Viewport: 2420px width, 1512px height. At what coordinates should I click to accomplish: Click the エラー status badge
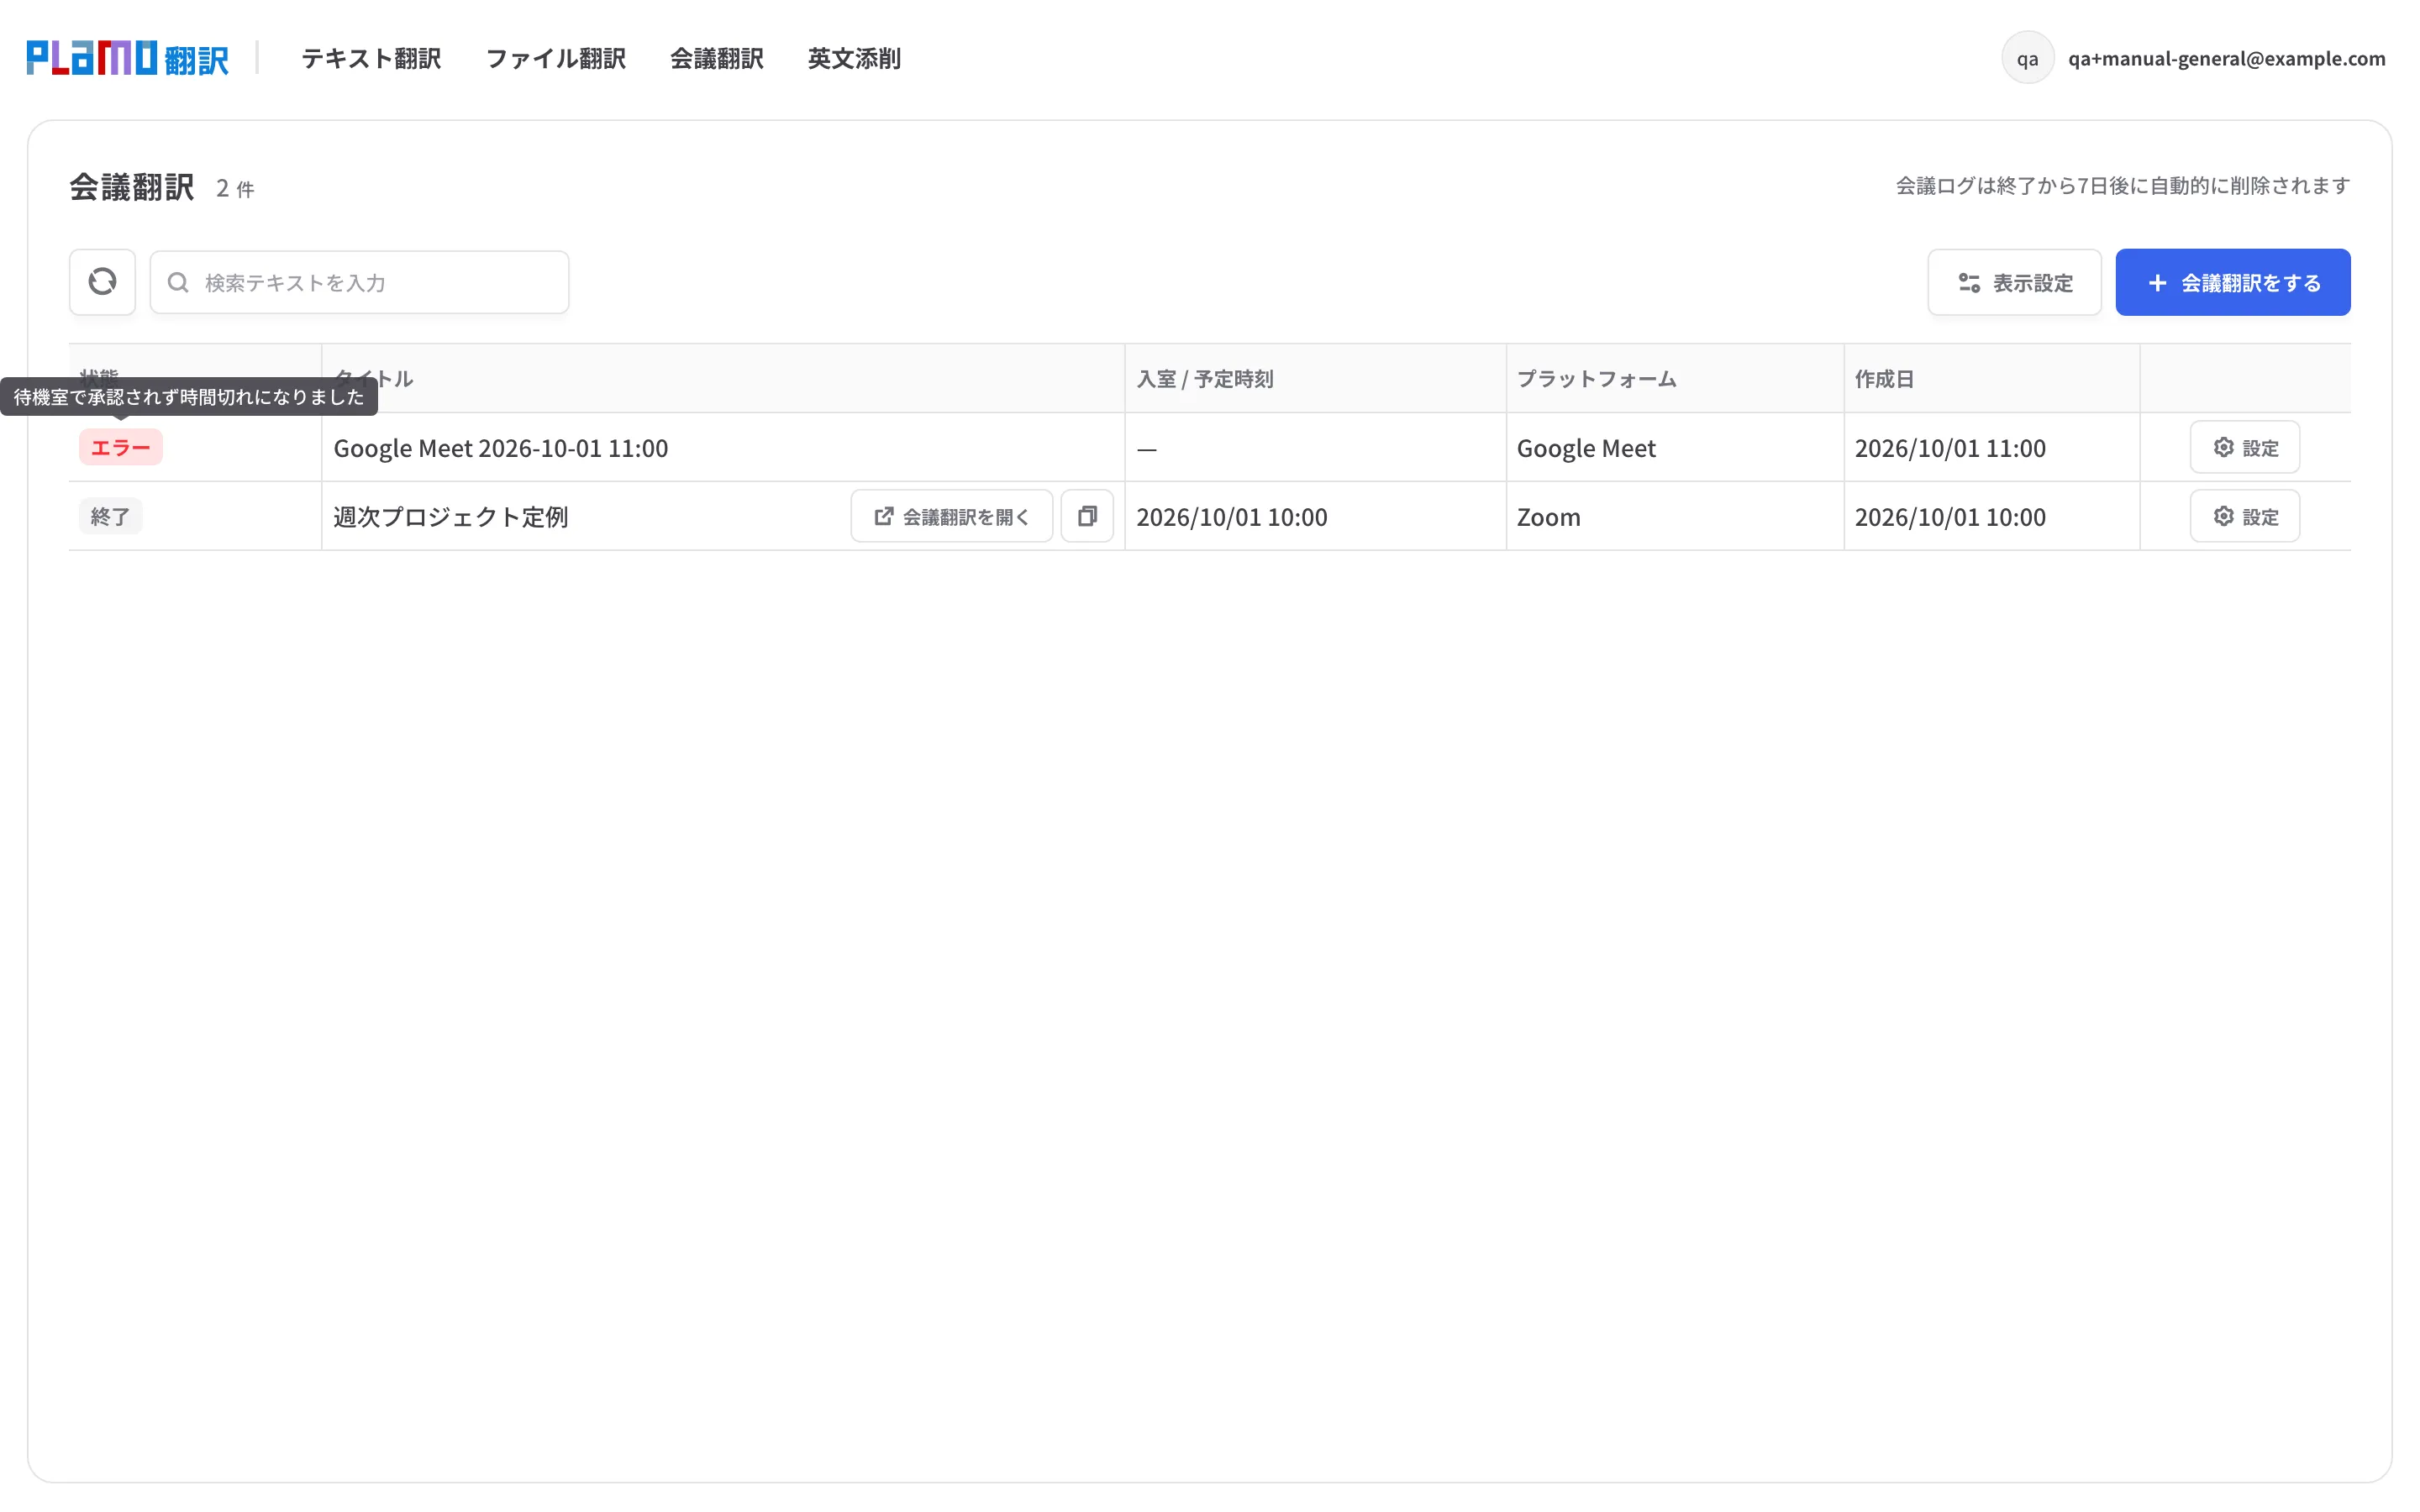(120, 447)
